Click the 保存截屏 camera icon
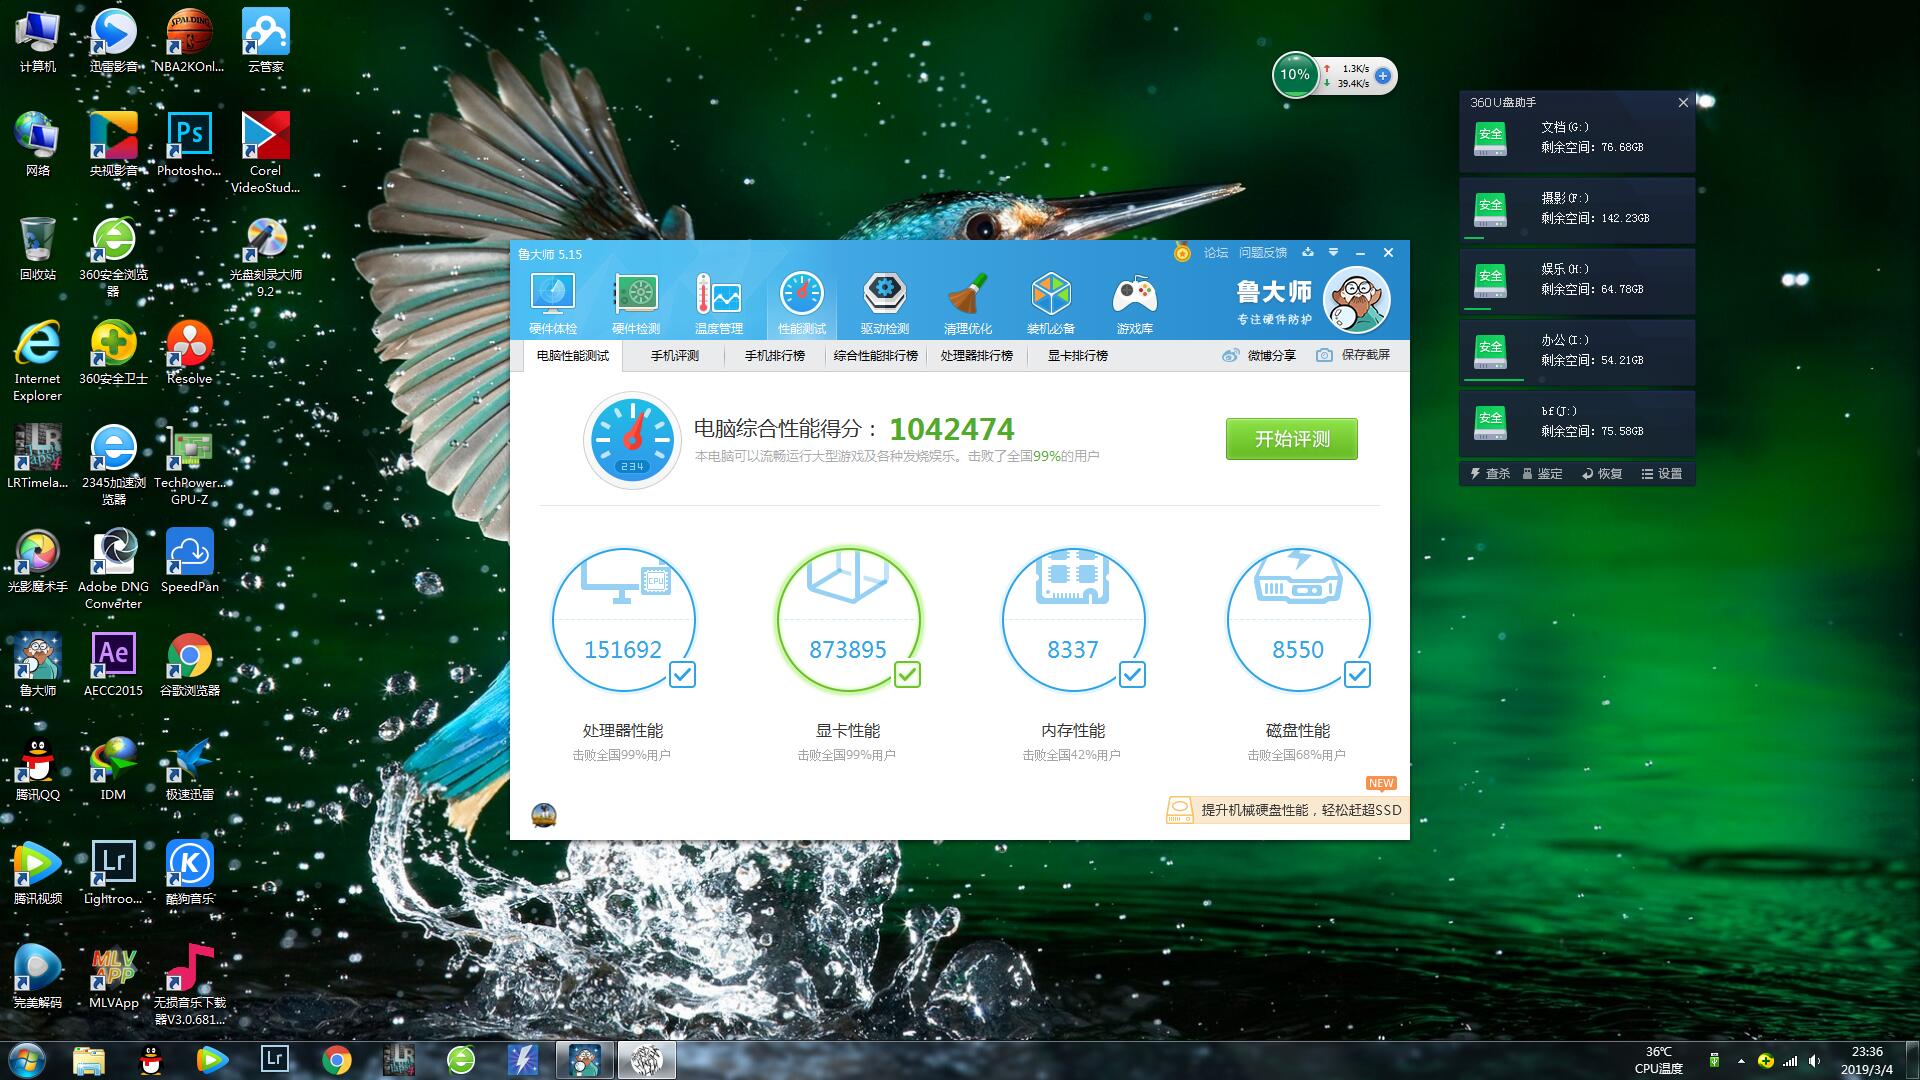The height and width of the screenshot is (1080, 1920). pyautogui.click(x=1324, y=355)
